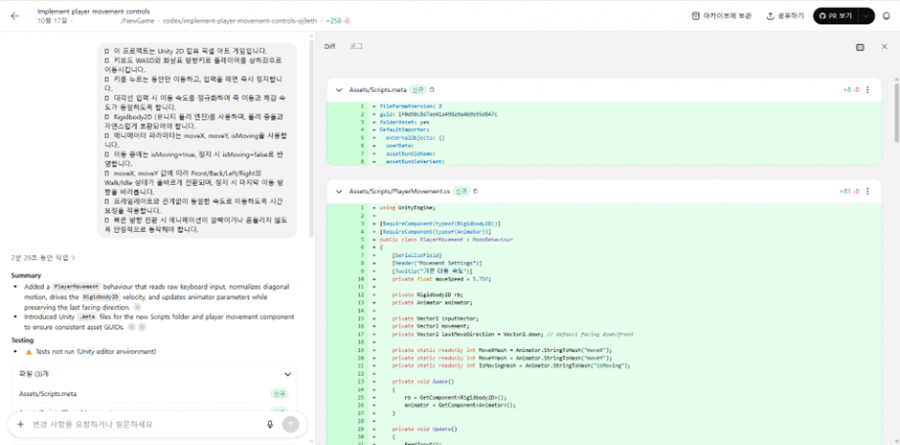Switch to the Diff tab
This screenshot has height=445, width=900.
click(x=330, y=47)
